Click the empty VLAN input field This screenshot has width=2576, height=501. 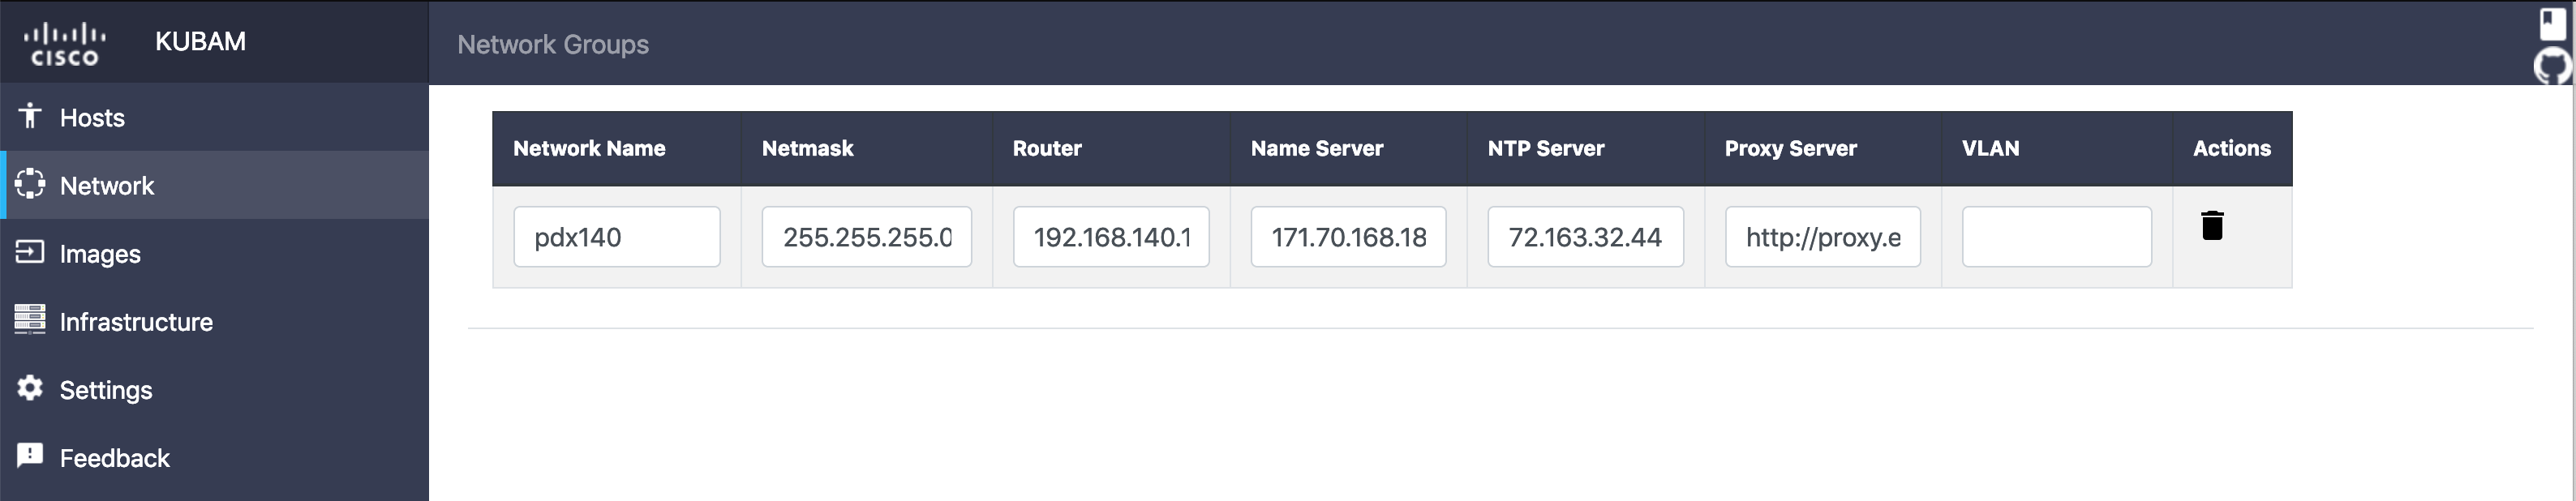pos(2056,237)
